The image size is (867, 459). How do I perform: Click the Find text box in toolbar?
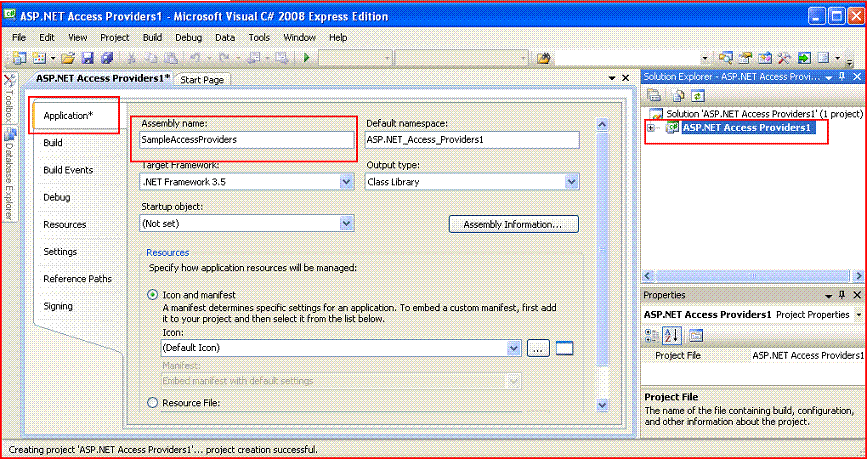click(x=627, y=58)
